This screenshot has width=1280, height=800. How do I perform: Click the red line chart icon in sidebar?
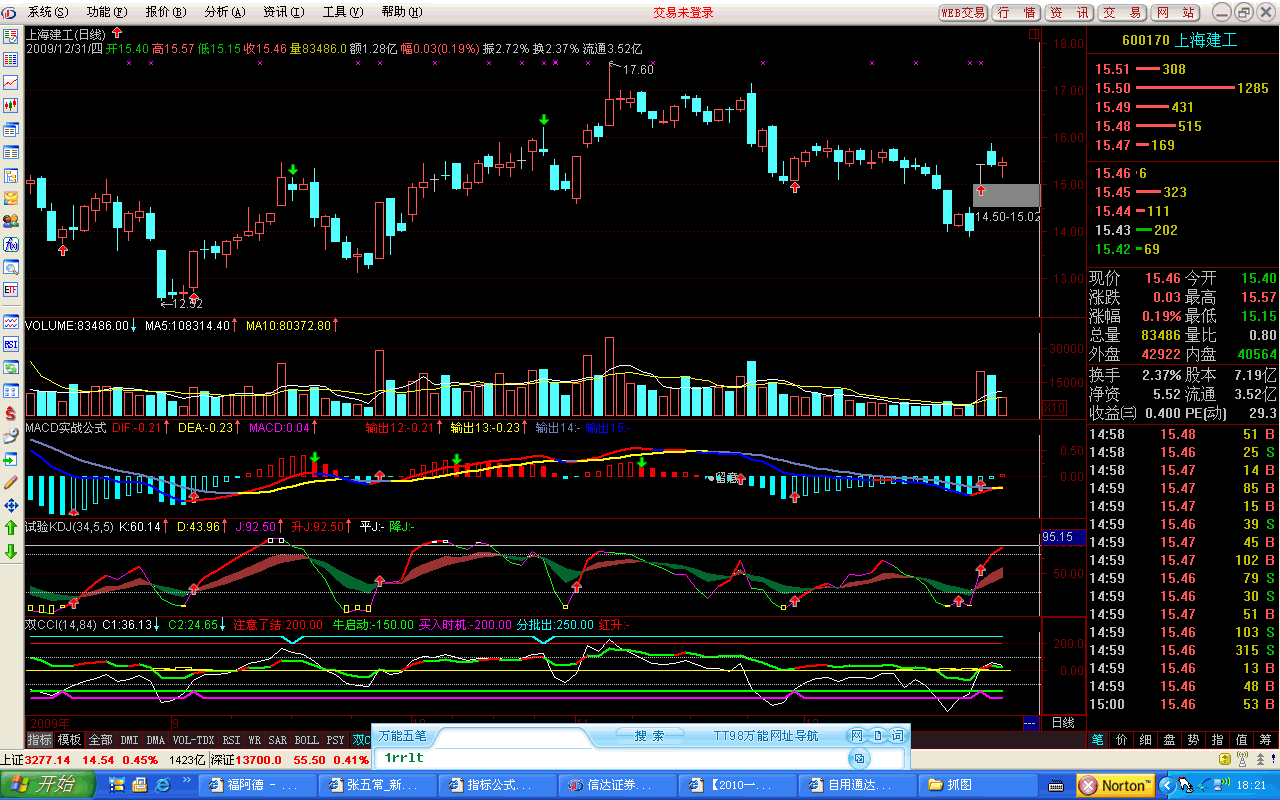[x=11, y=82]
